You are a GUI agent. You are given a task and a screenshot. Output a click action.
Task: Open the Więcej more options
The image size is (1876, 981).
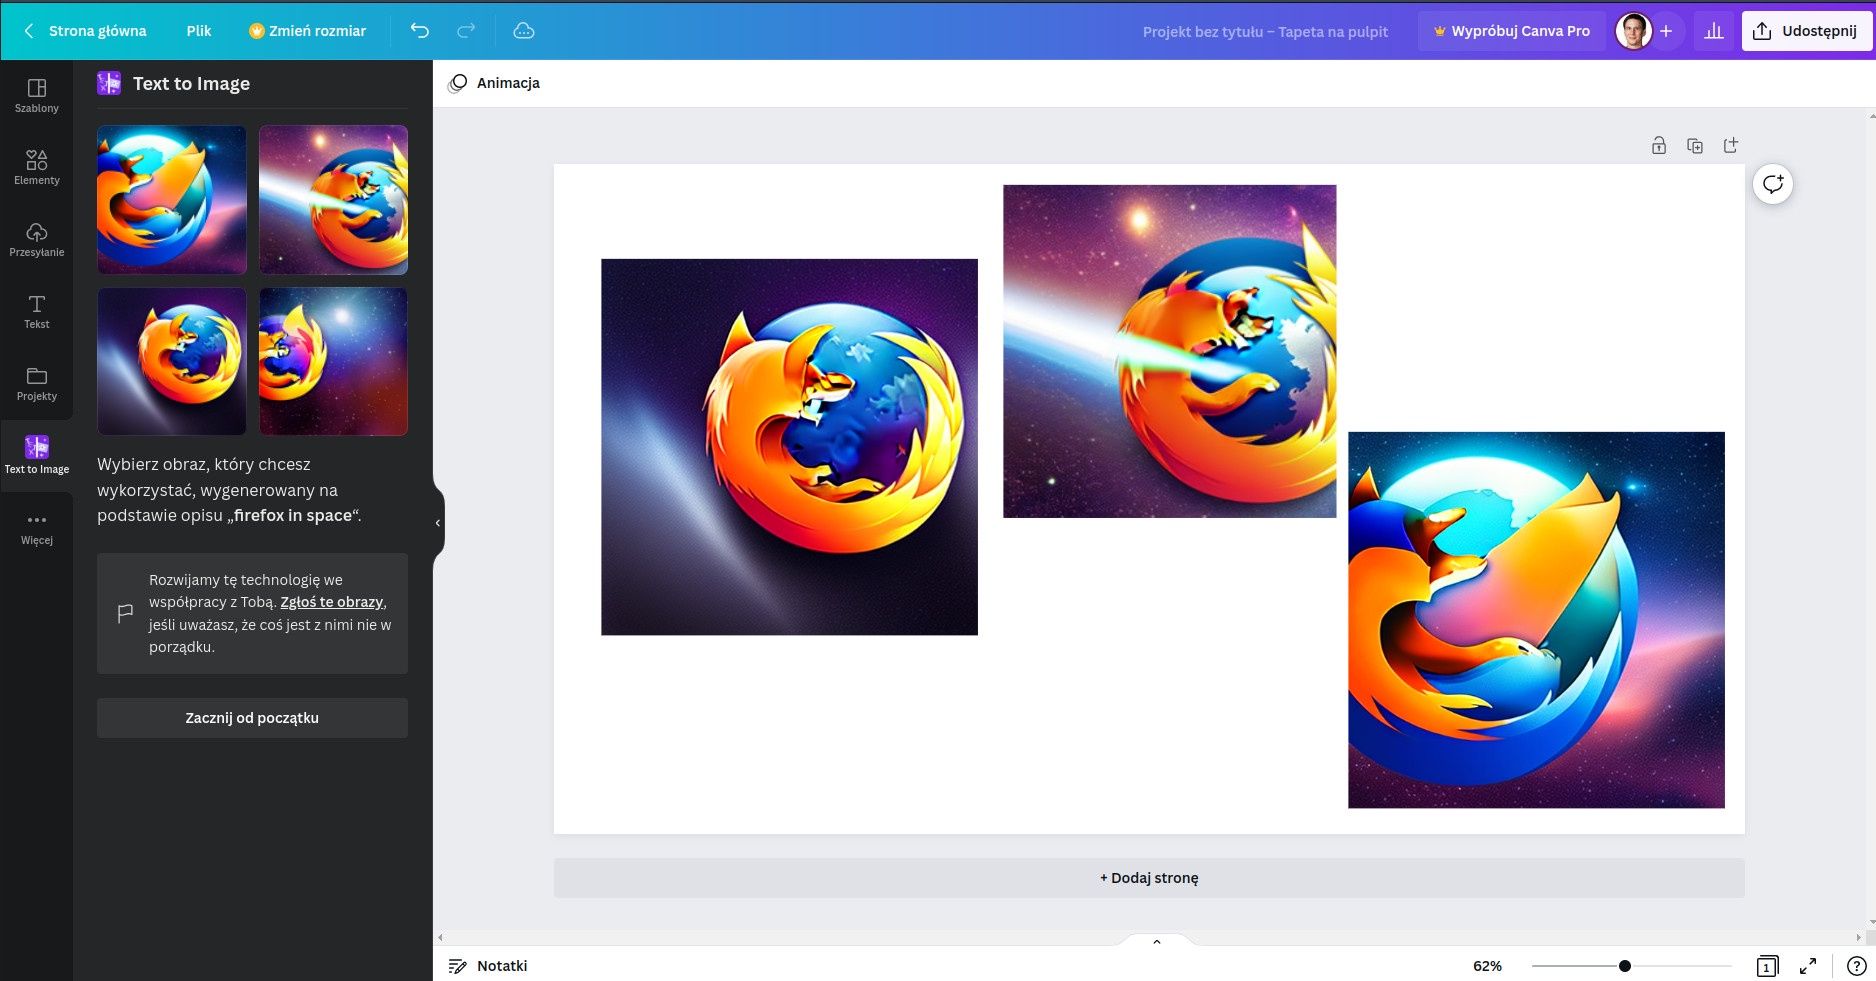click(x=36, y=528)
